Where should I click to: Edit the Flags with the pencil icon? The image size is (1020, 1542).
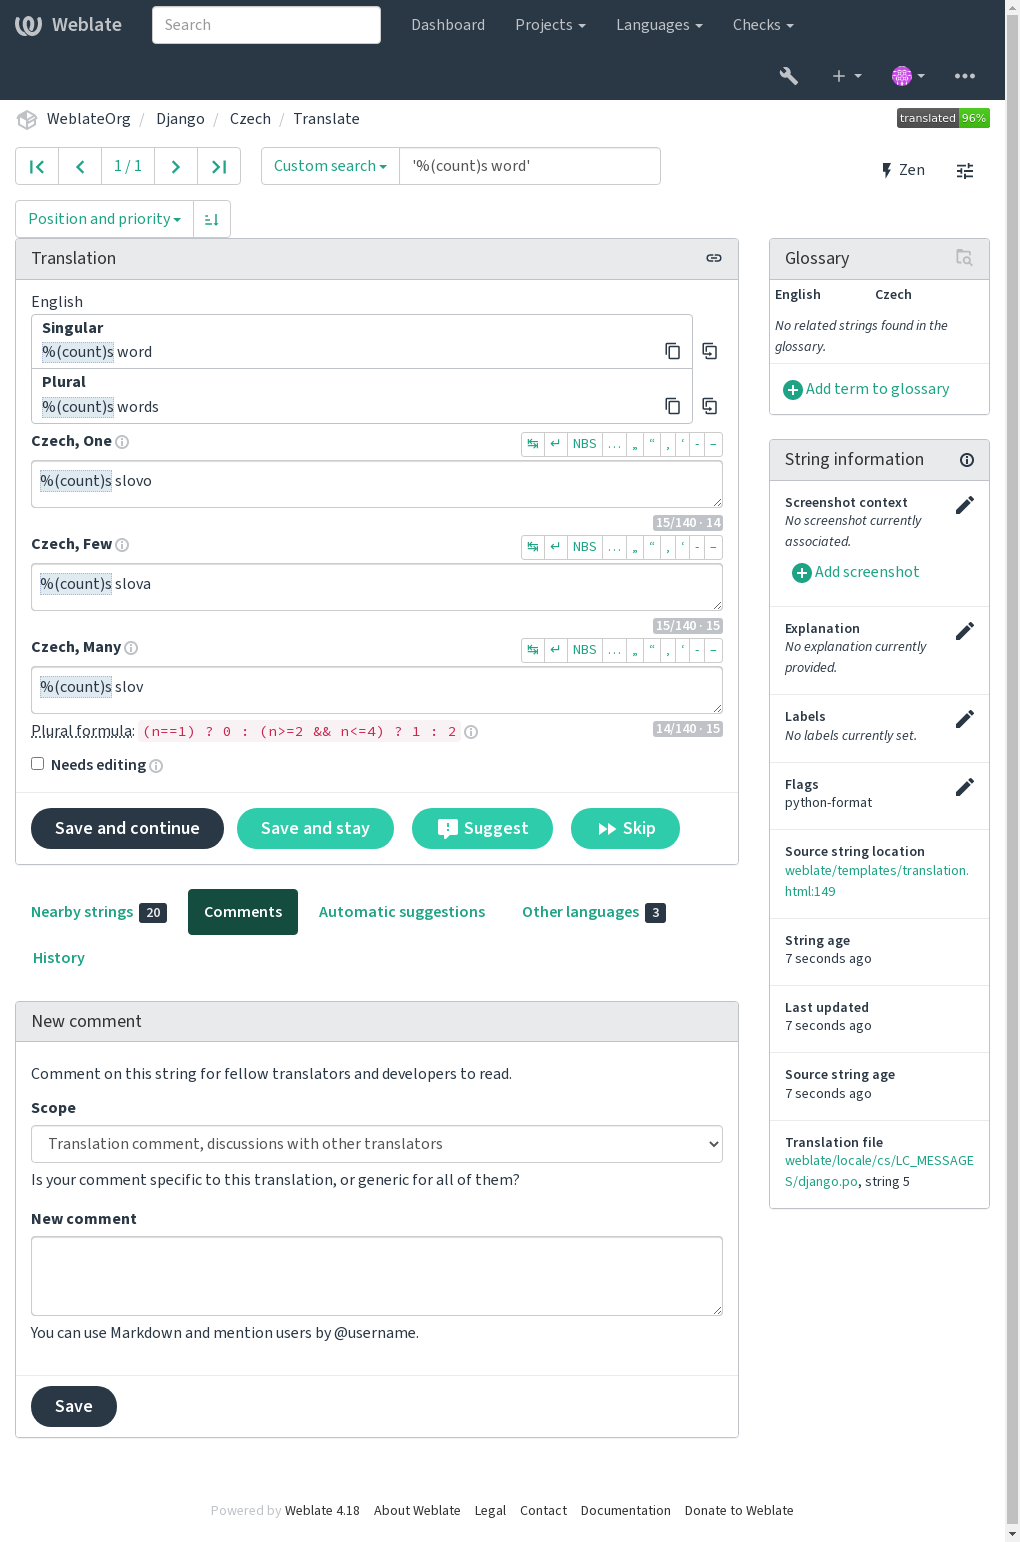click(965, 787)
